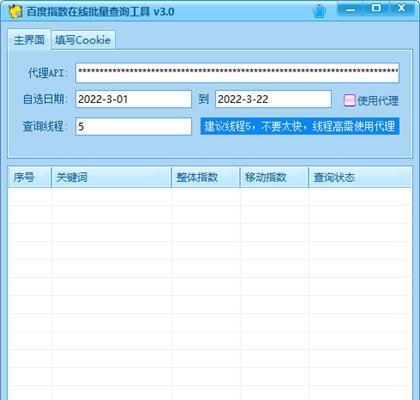Click the 到 label between the date fields

pyautogui.click(x=203, y=99)
